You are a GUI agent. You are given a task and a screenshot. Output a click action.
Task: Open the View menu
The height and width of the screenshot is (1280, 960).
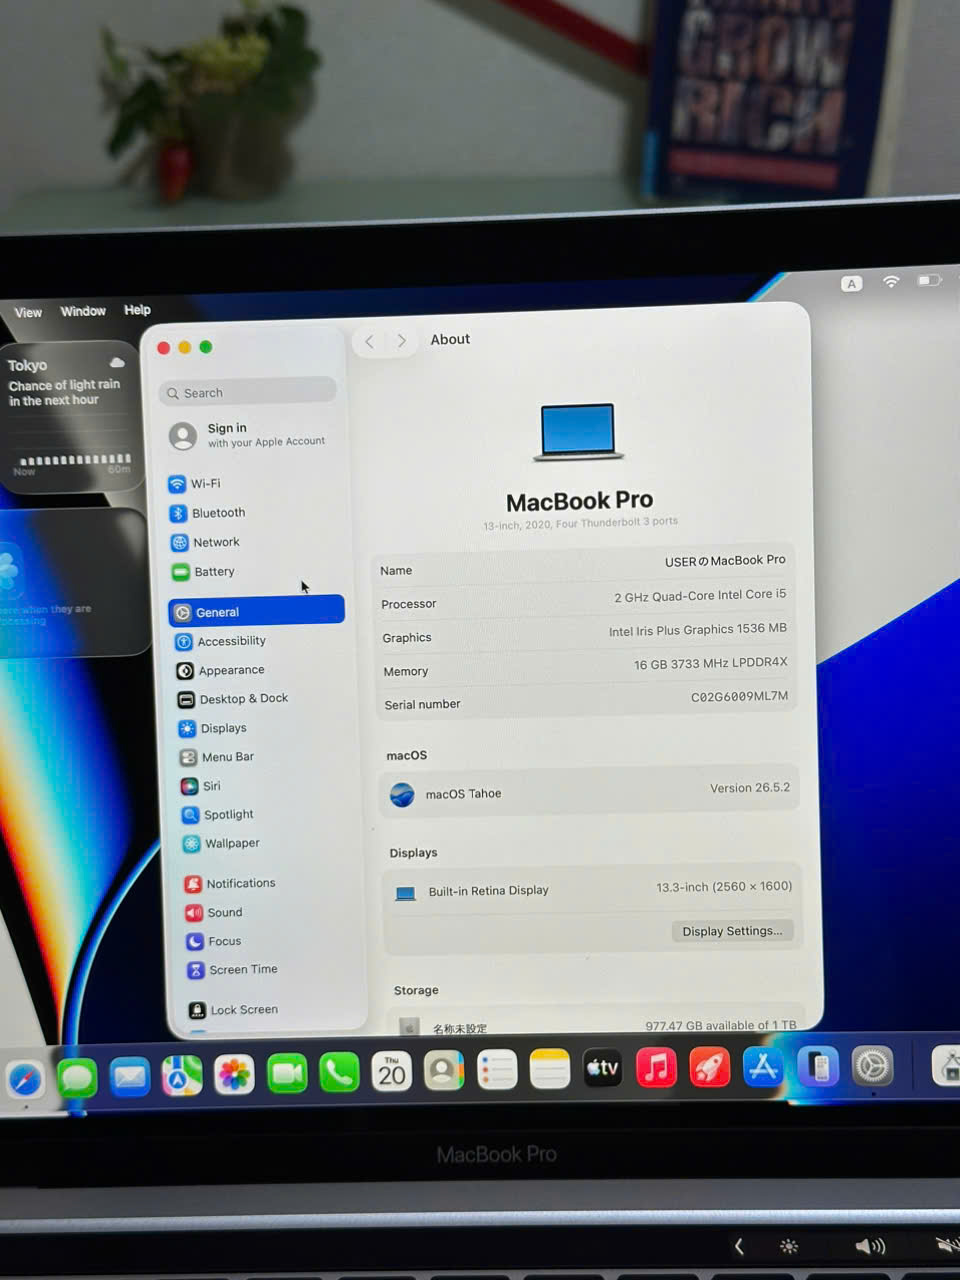coord(28,312)
